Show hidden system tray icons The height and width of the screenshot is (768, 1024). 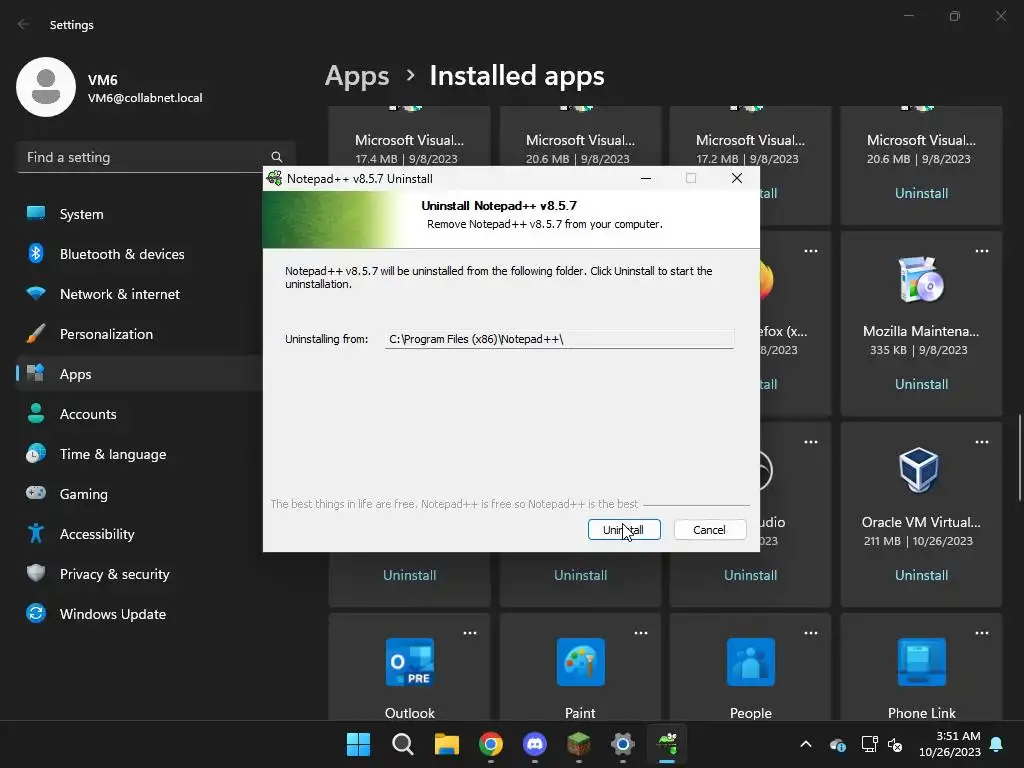click(x=806, y=744)
